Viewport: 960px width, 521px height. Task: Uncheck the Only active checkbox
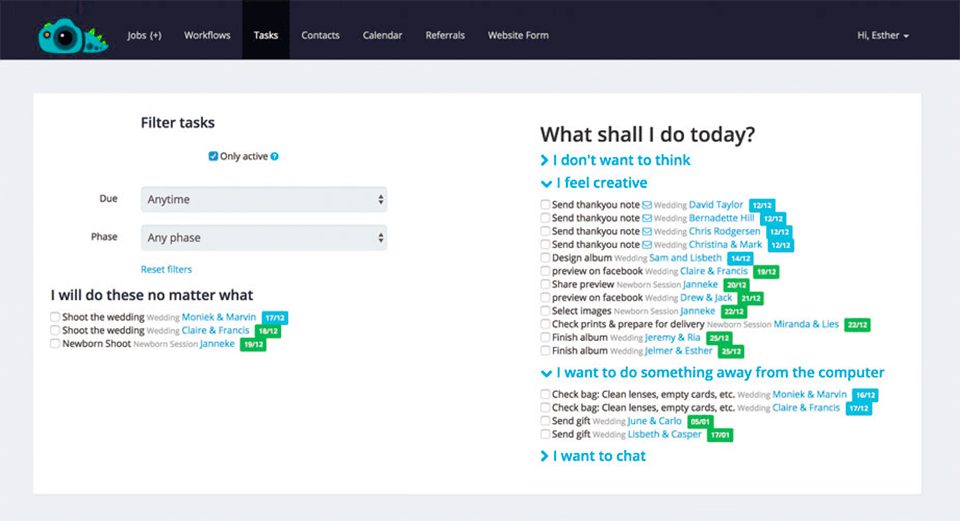[213, 156]
